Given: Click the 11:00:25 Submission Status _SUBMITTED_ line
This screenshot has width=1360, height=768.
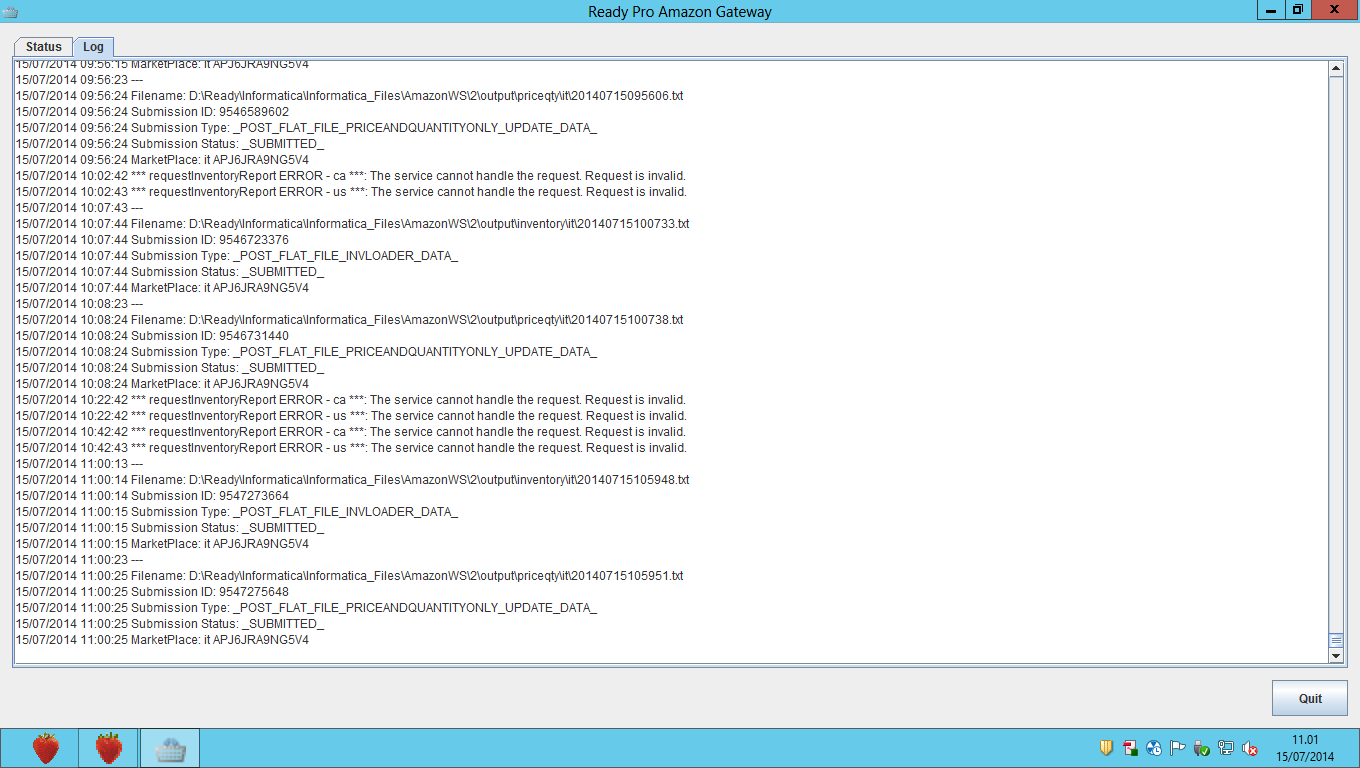Looking at the screenshot, I should point(170,624).
